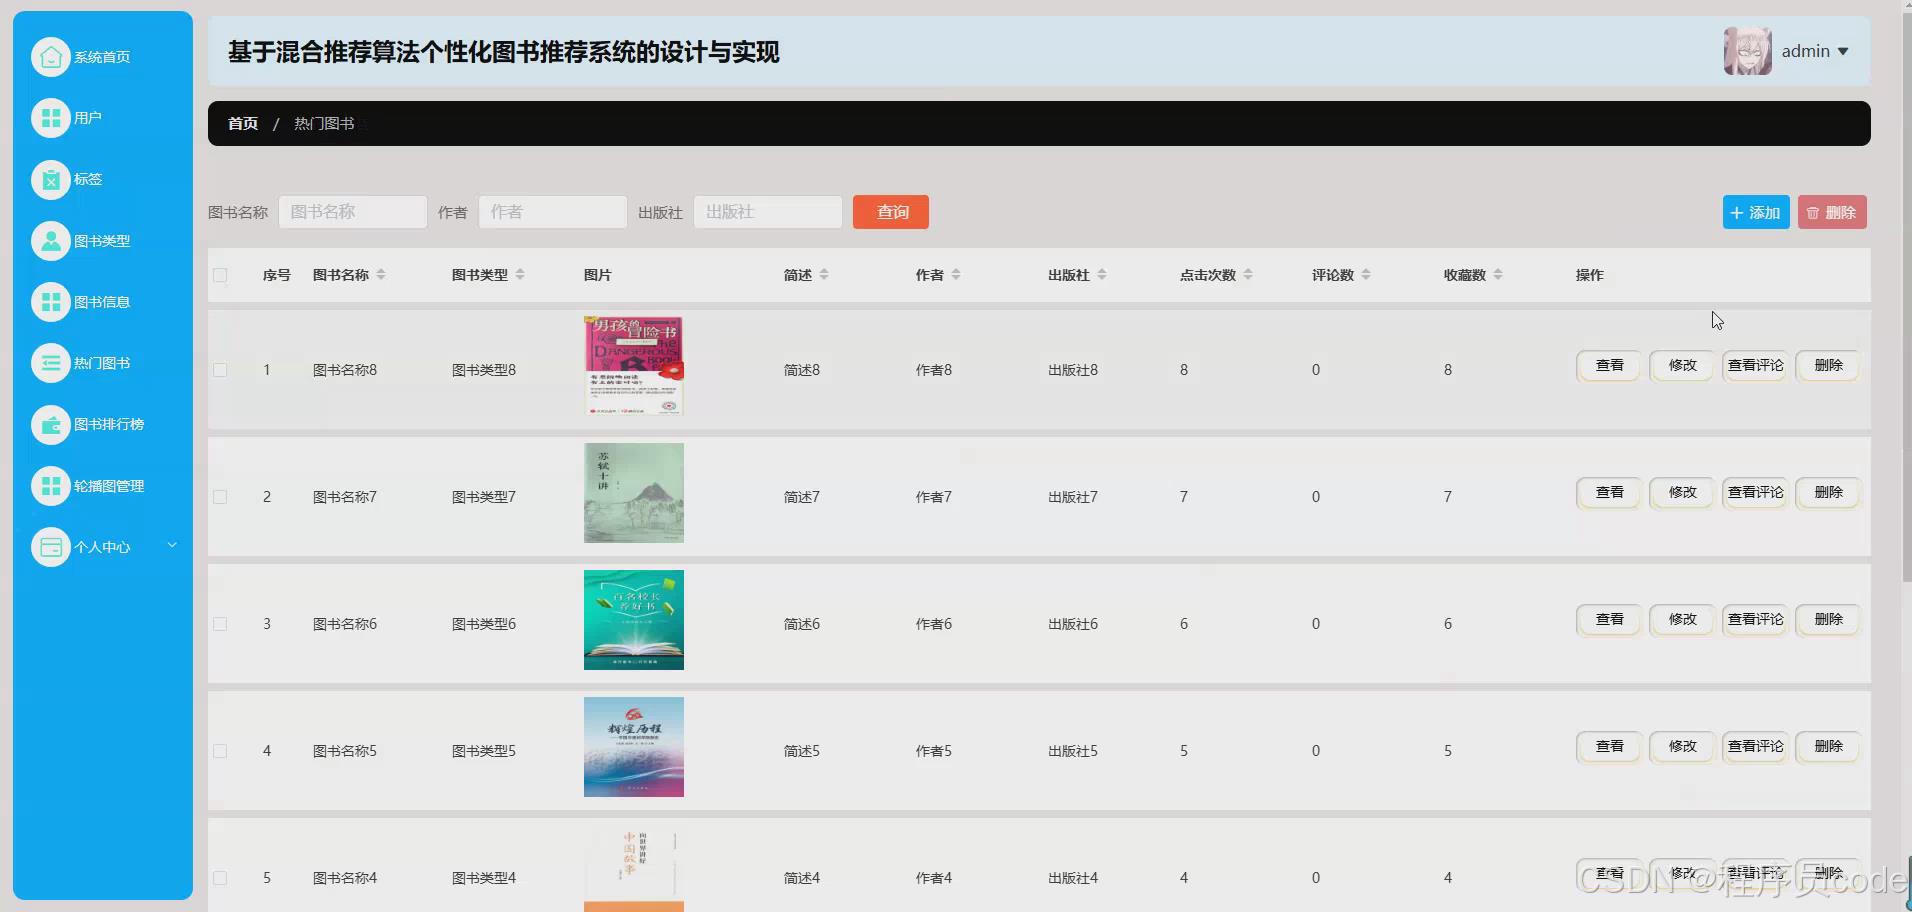Screen dimensions: 1912x912
Task: Click 修改 for 图书名称5
Action: (1682, 747)
